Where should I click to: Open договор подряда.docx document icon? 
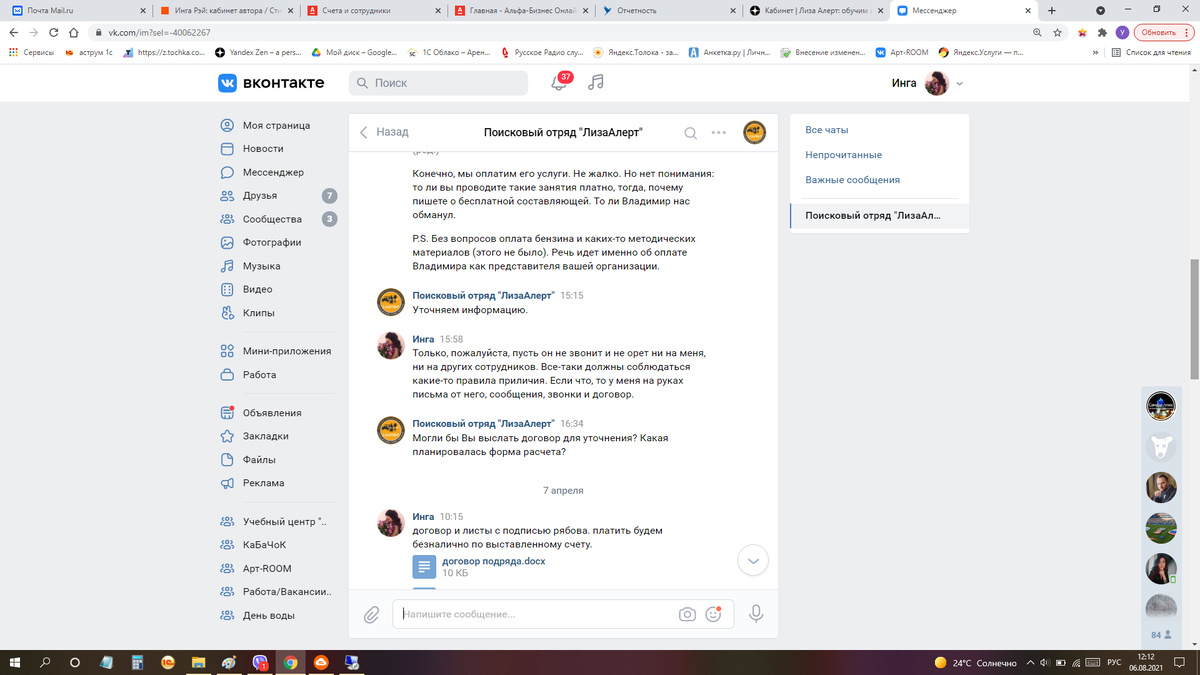(x=424, y=567)
